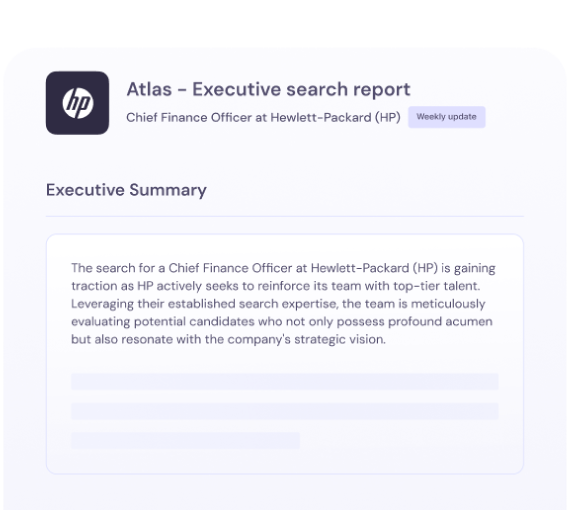Click the line ending 'strategic vision.'

(228, 340)
